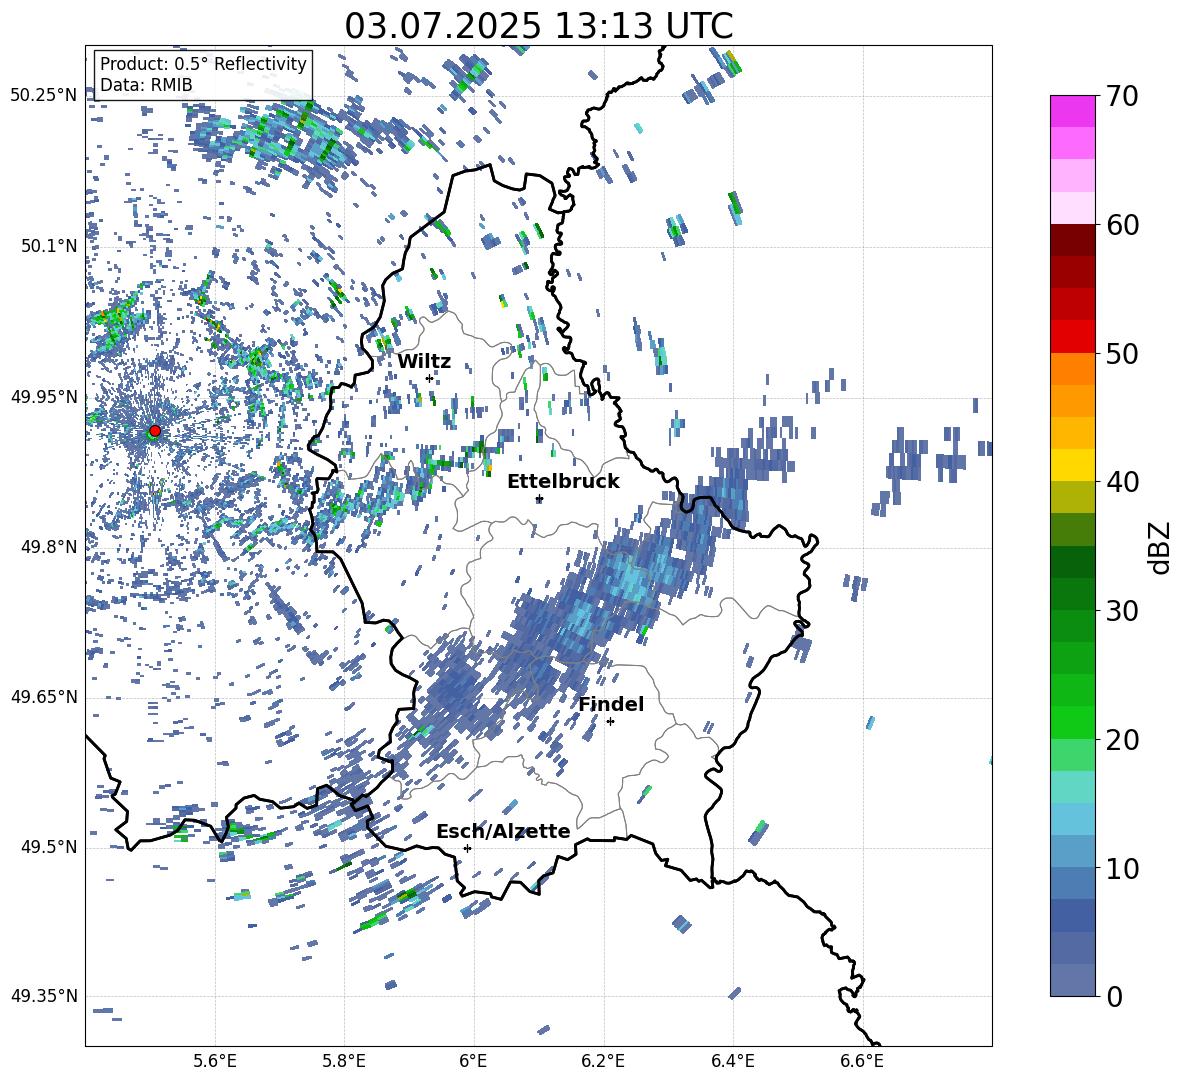This screenshot has height=1081, width=1184.
Task: Click the Findel city label
Action: point(611,704)
